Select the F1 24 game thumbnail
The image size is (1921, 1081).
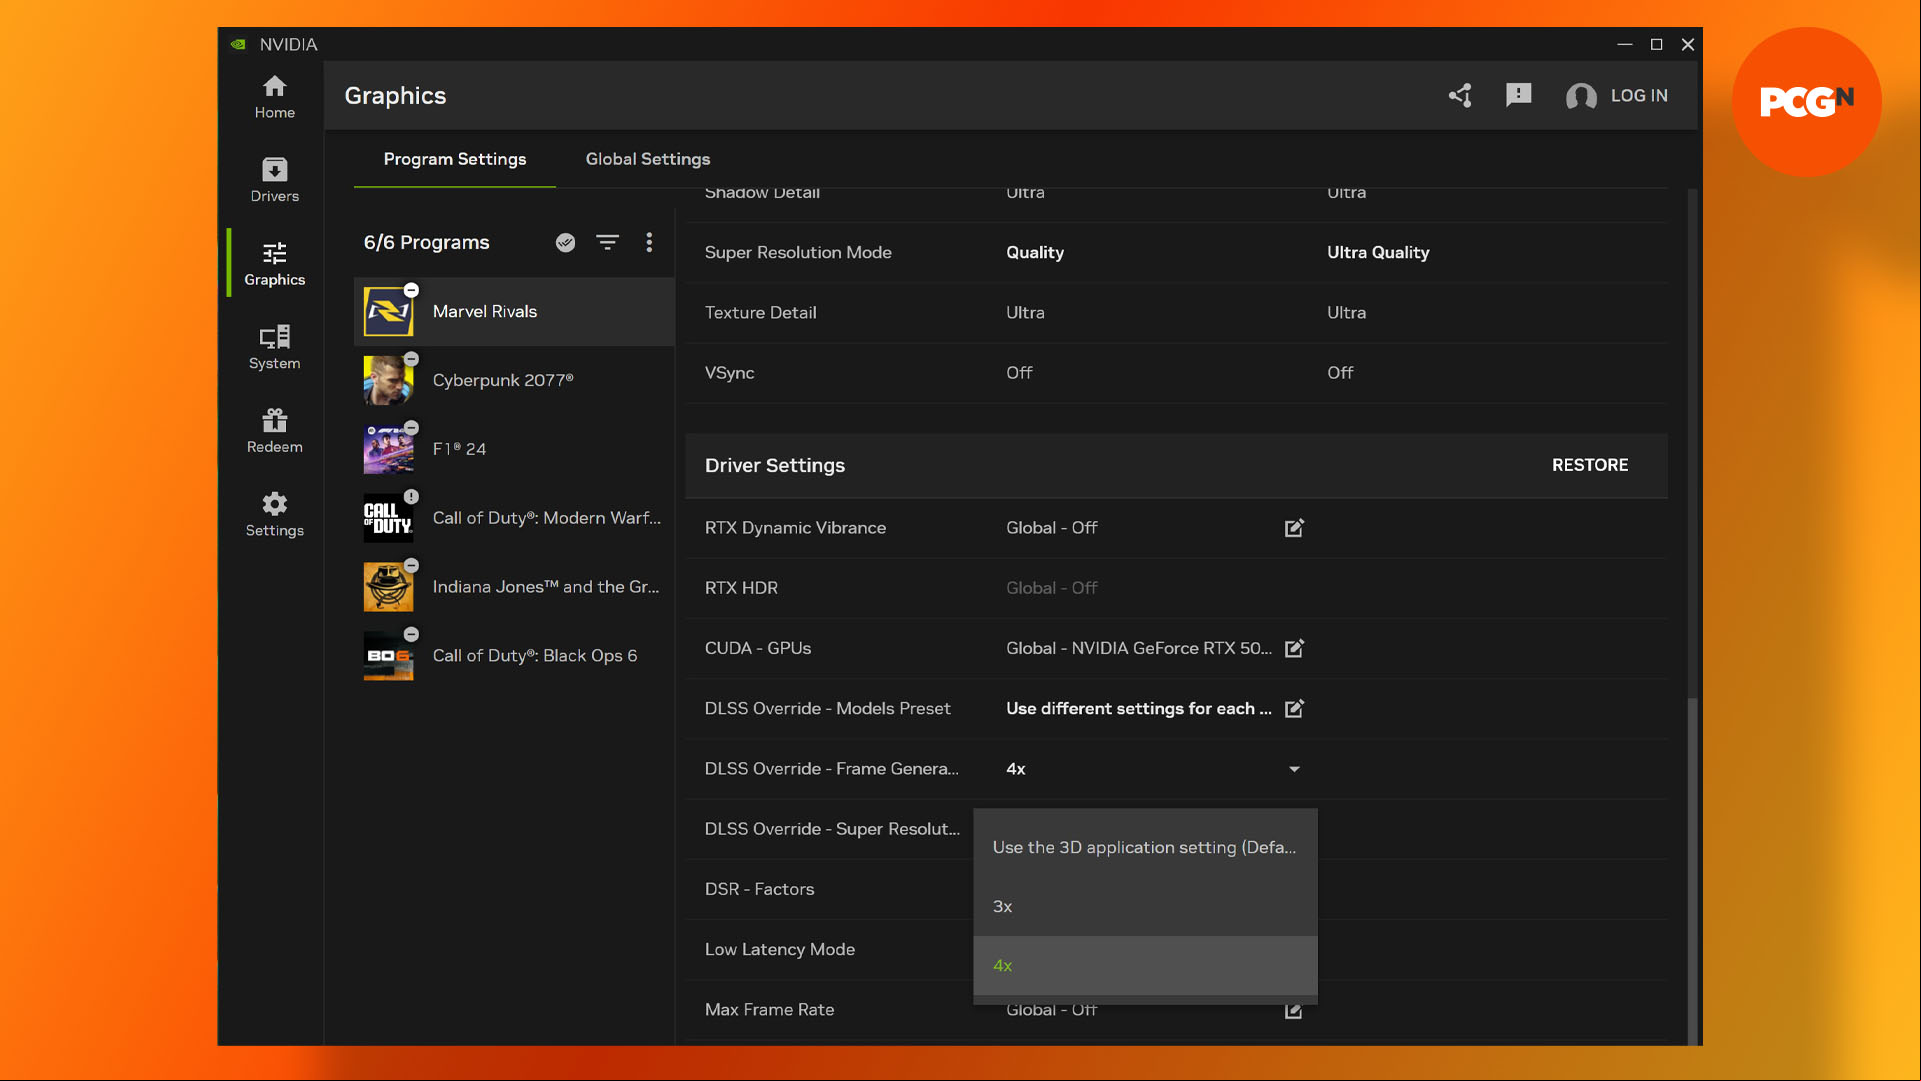pyautogui.click(x=388, y=449)
